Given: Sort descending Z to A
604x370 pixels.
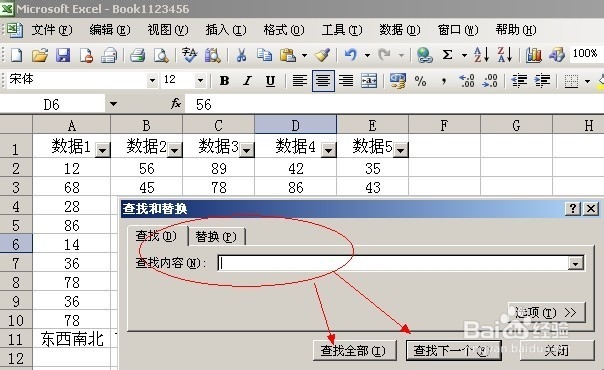Looking at the screenshot, I should 505,55.
